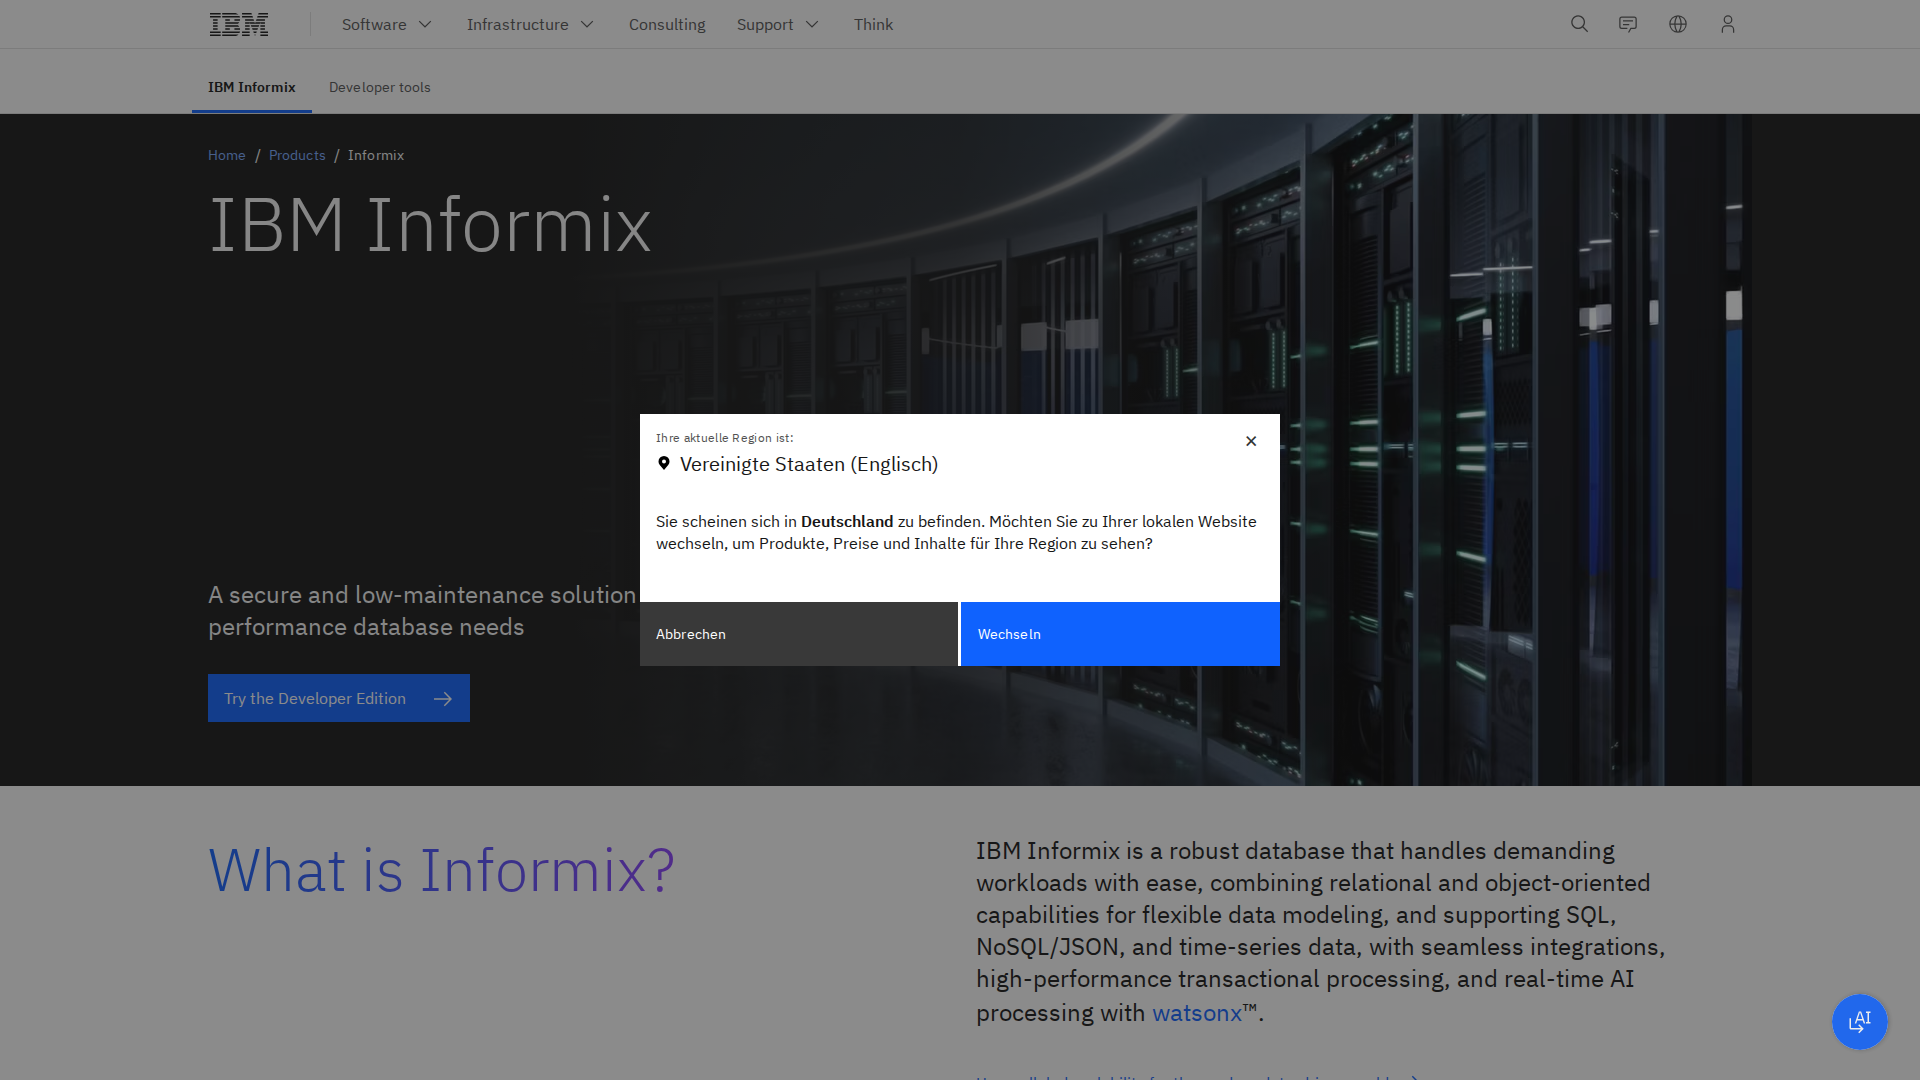Open the user account icon
The height and width of the screenshot is (1080, 1920).
pyautogui.click(x=1727, y=24)
